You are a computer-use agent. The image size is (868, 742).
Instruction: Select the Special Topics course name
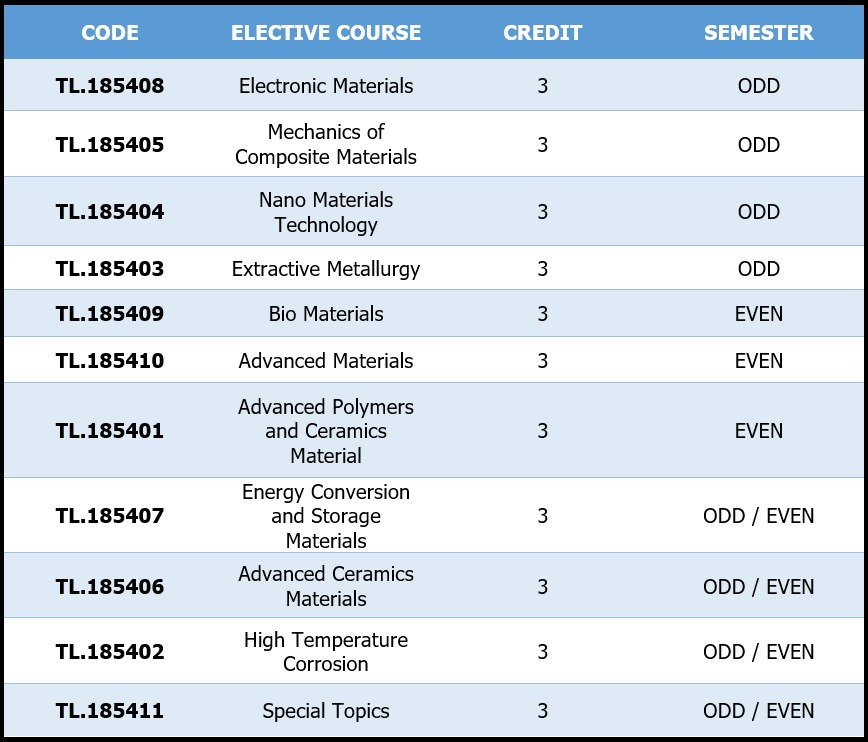326,711
